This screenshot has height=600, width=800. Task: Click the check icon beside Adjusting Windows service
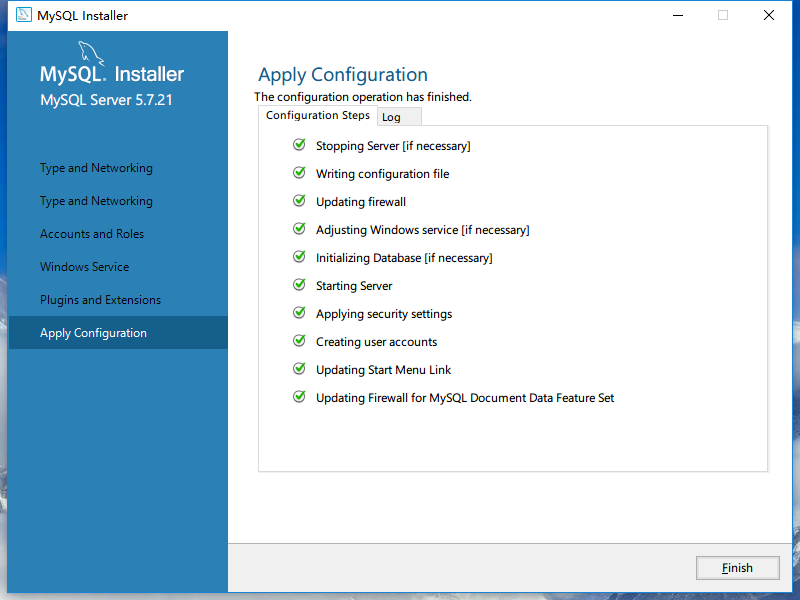299,229
